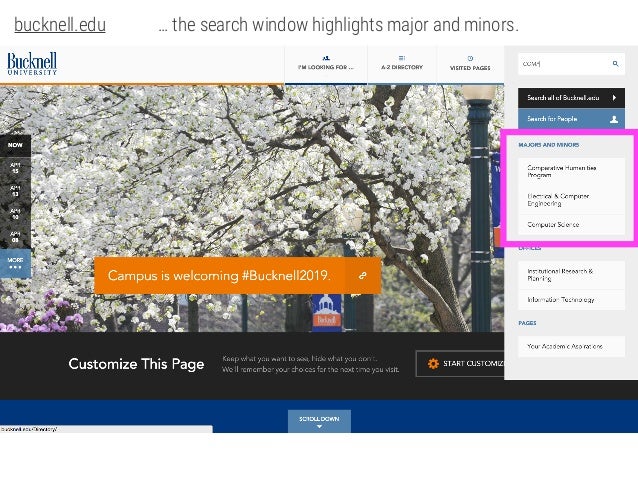
Task: Click arrow icon on Search all of Bucknell.edu
Action: (614, 98)
